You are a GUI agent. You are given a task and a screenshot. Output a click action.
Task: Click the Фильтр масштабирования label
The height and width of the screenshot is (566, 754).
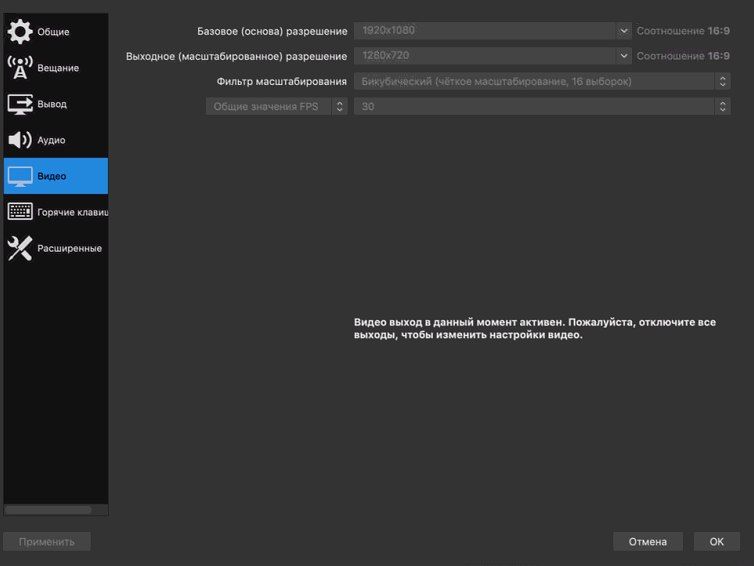pos(281,81)
